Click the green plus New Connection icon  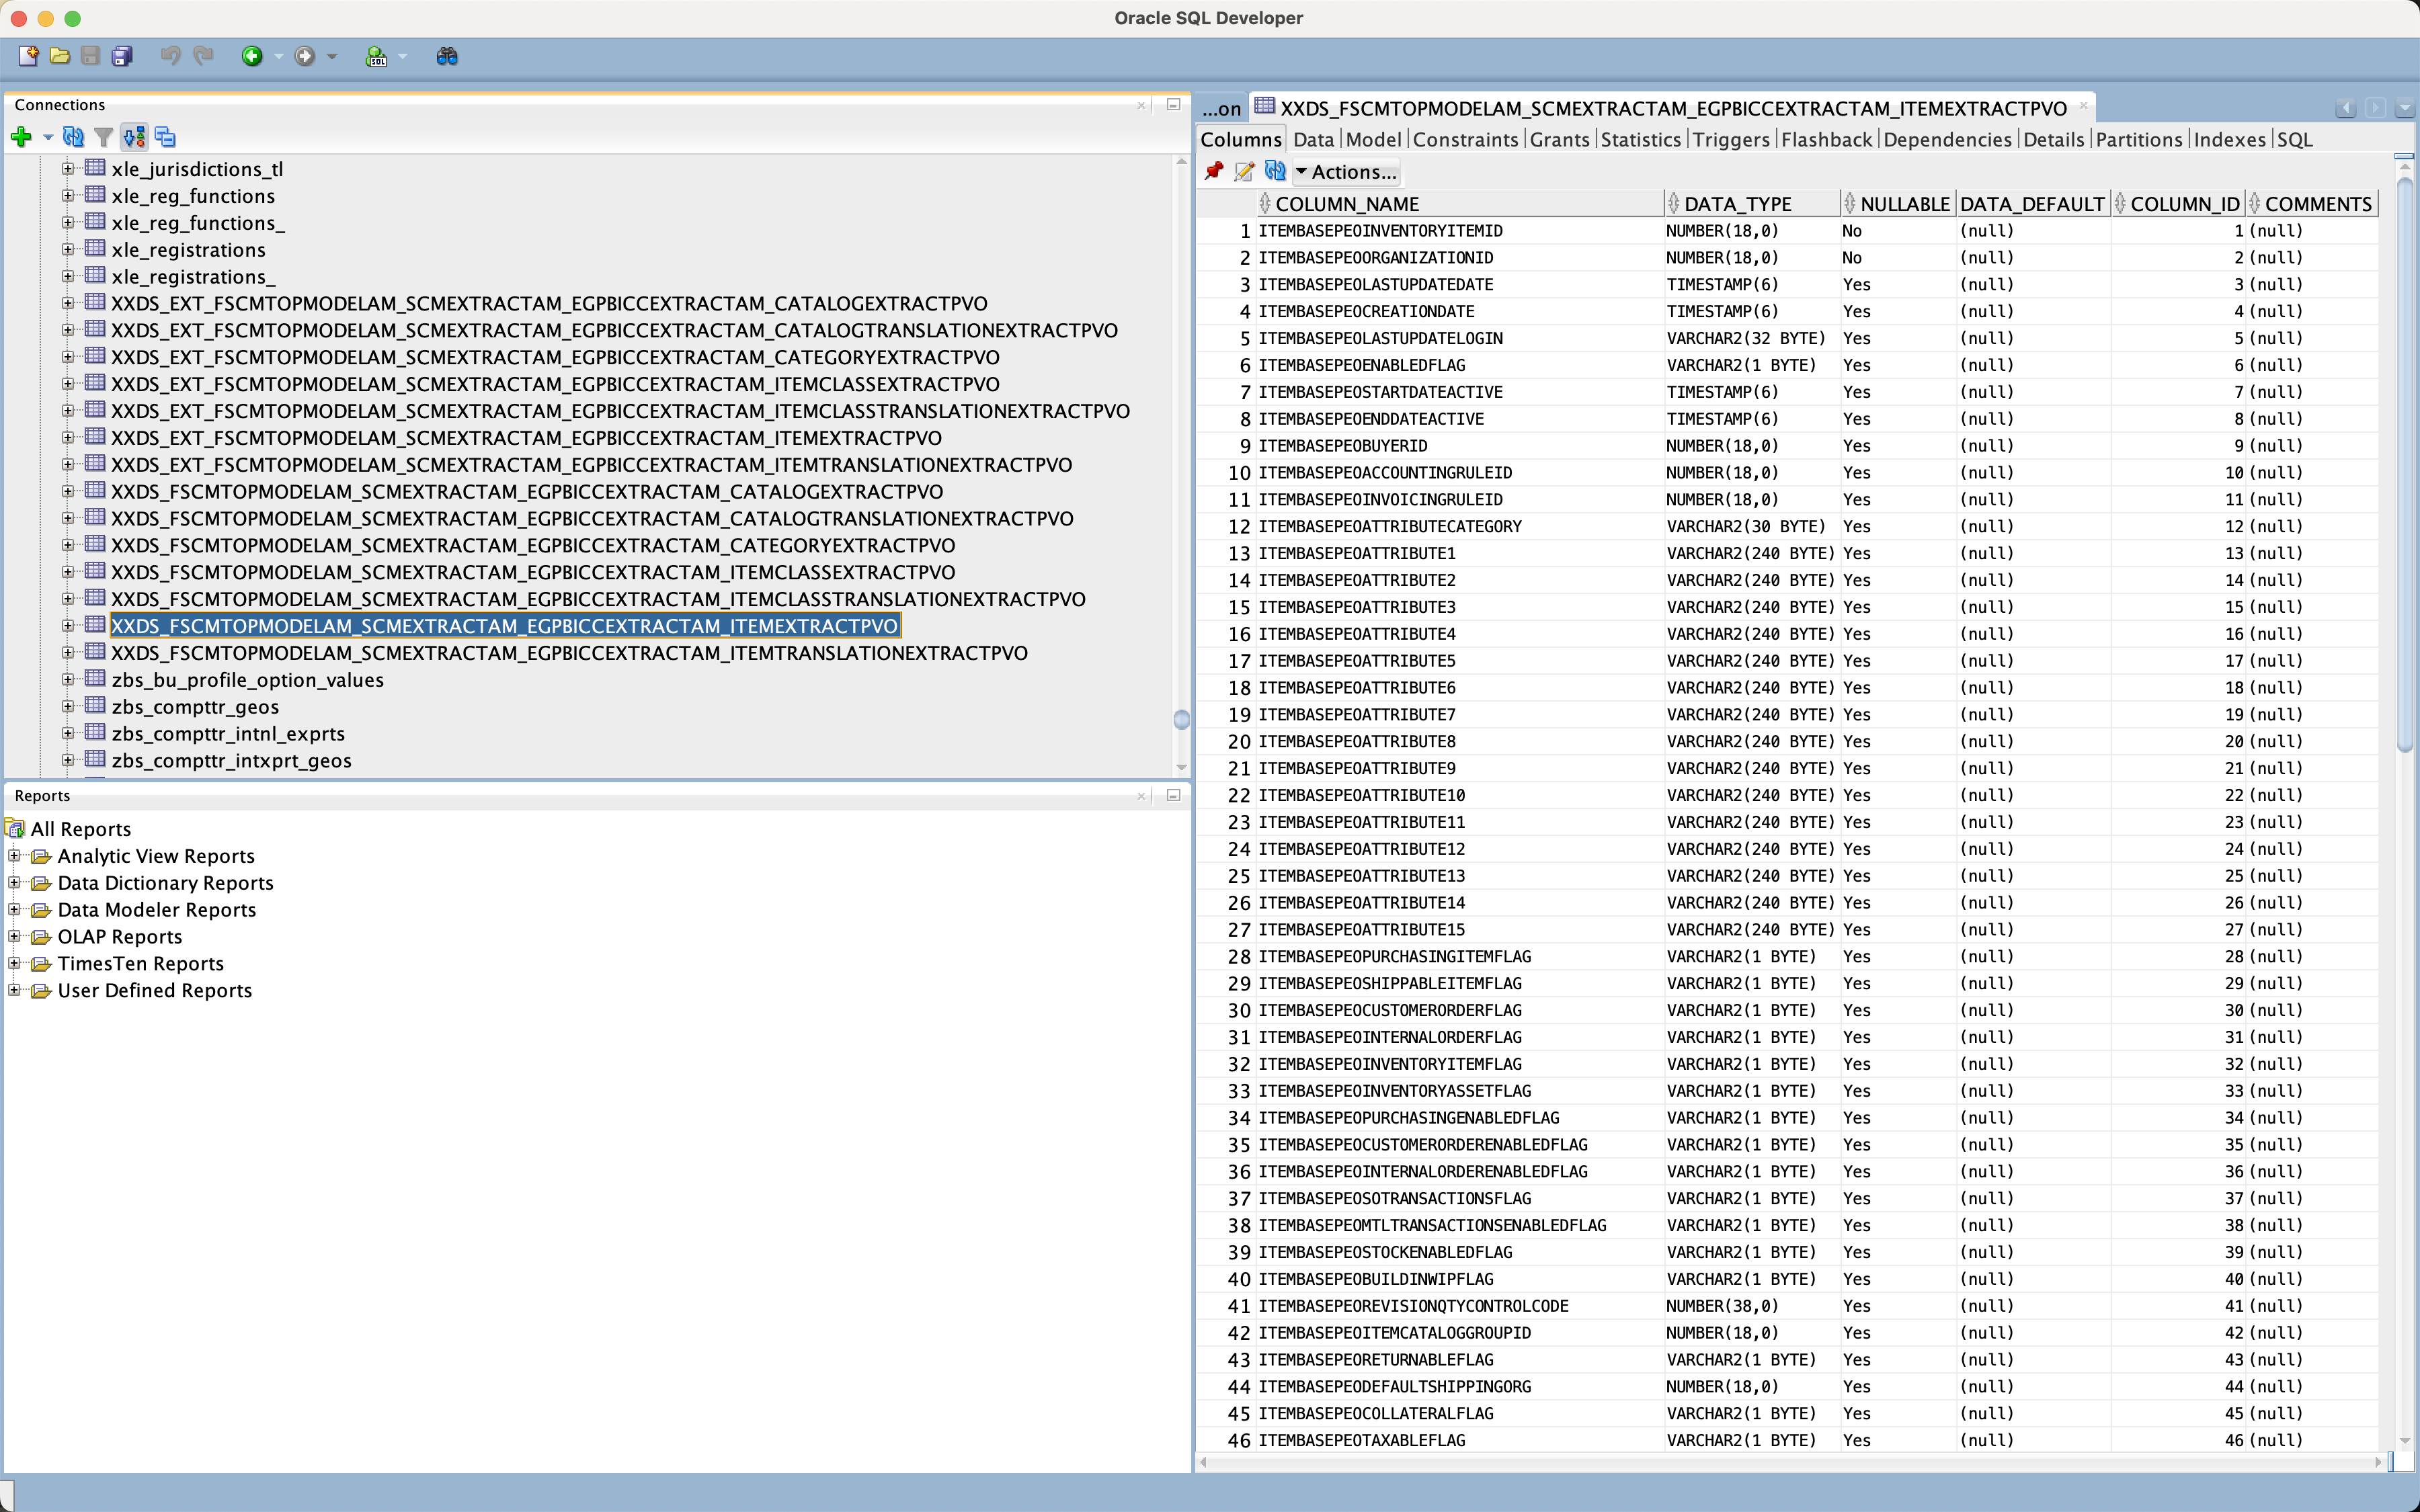click(x=21, y=137)
